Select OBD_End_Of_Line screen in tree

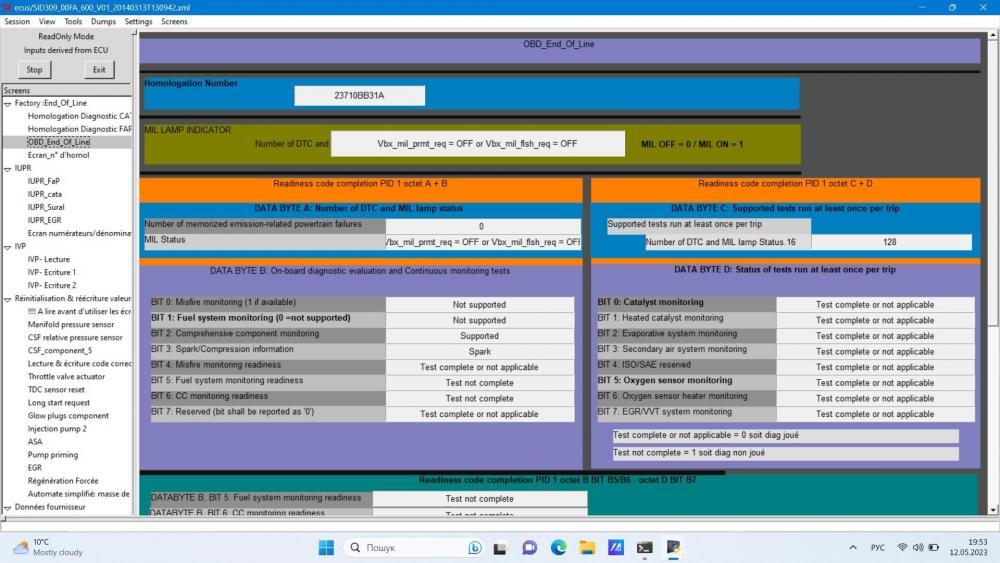click(x=59, y=142)
